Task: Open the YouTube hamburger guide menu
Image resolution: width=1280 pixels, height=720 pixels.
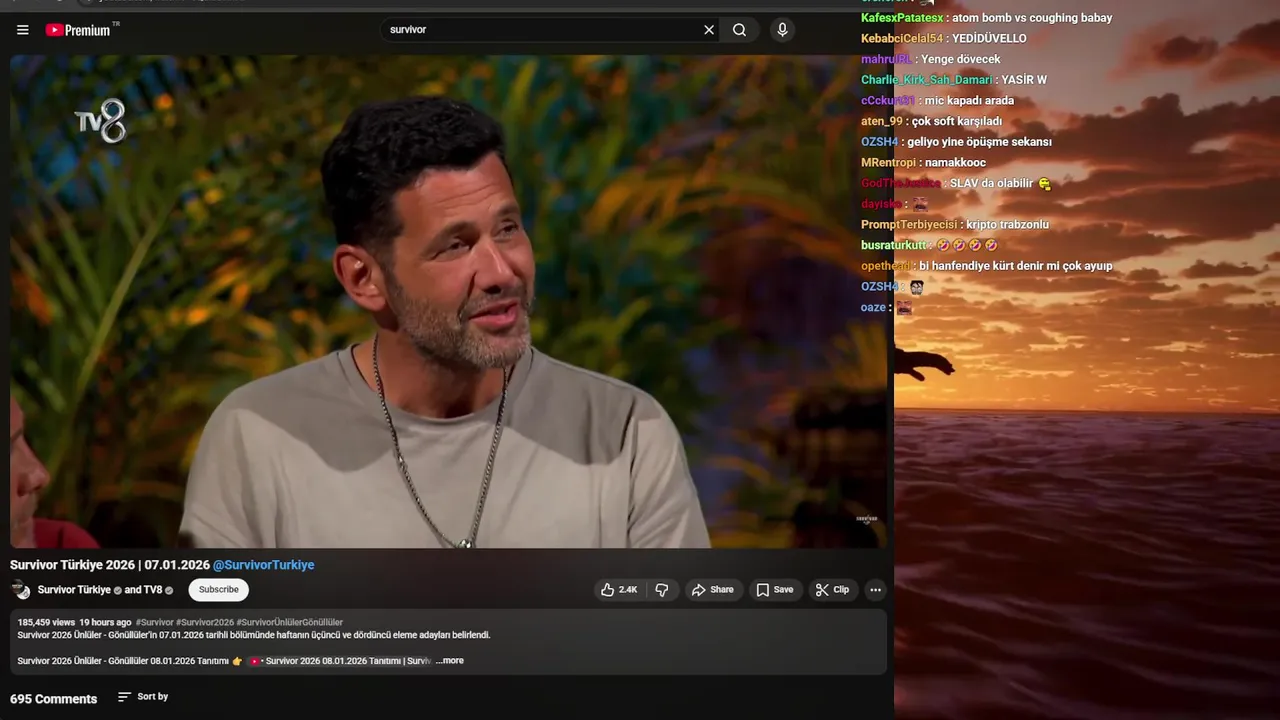Action: pos(22,30)
